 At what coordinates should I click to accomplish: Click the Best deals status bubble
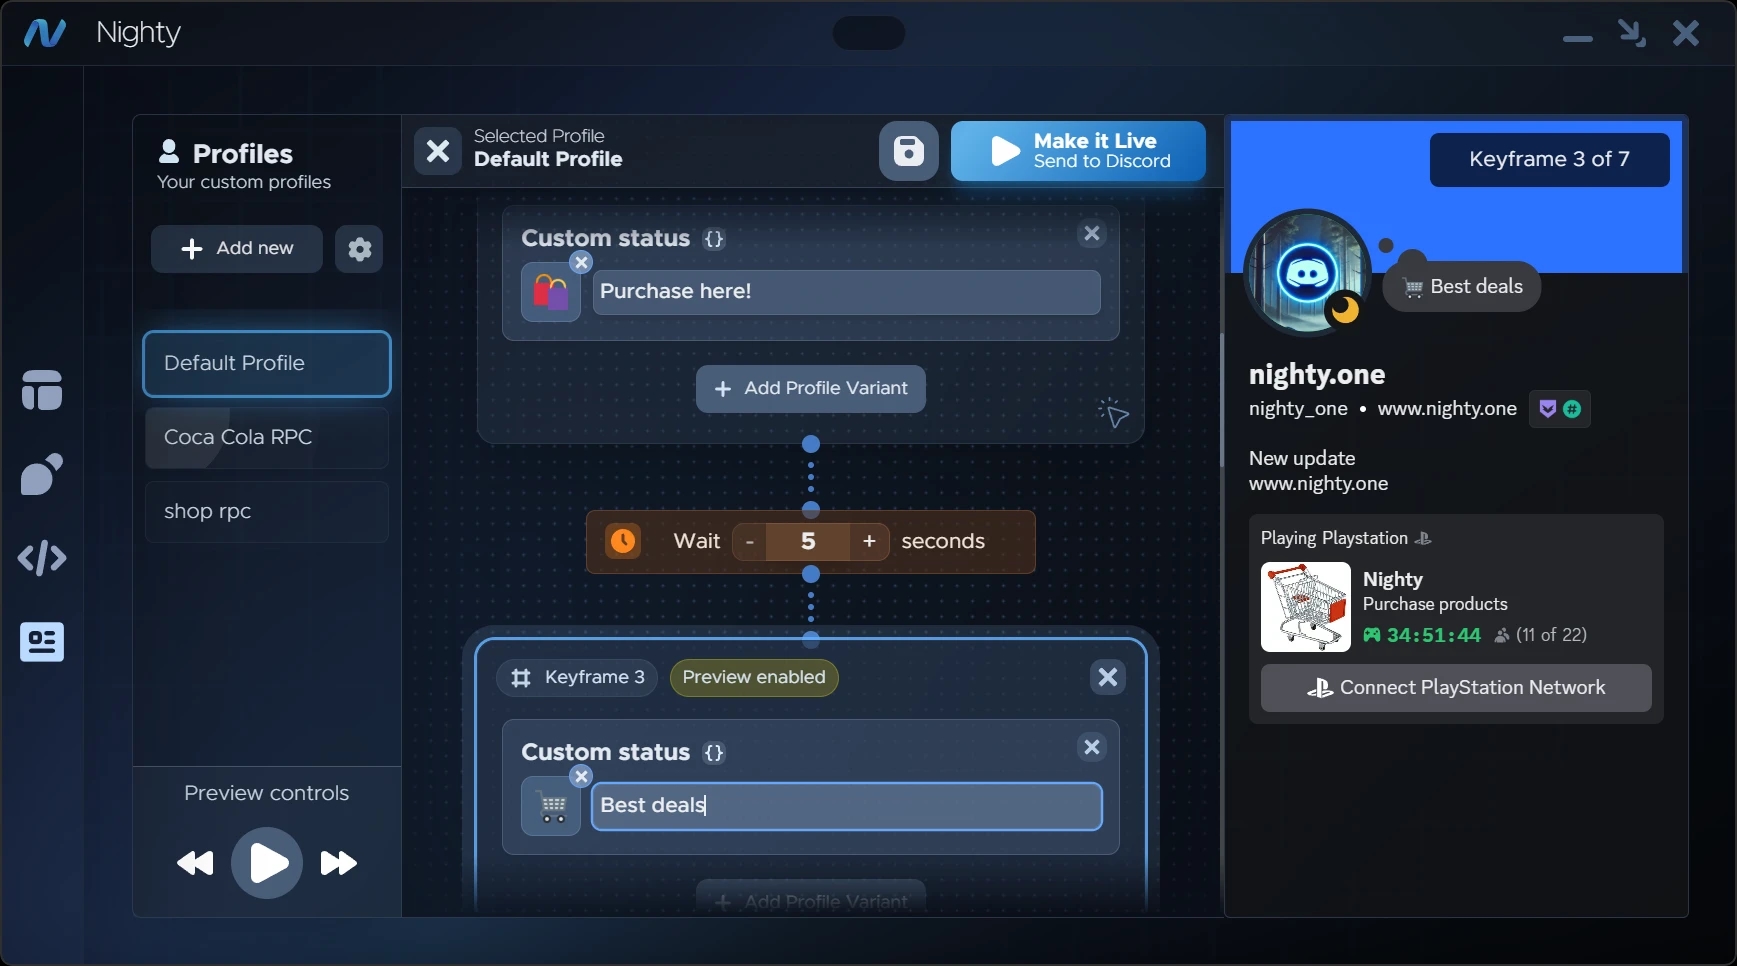tap(1462, 287)
